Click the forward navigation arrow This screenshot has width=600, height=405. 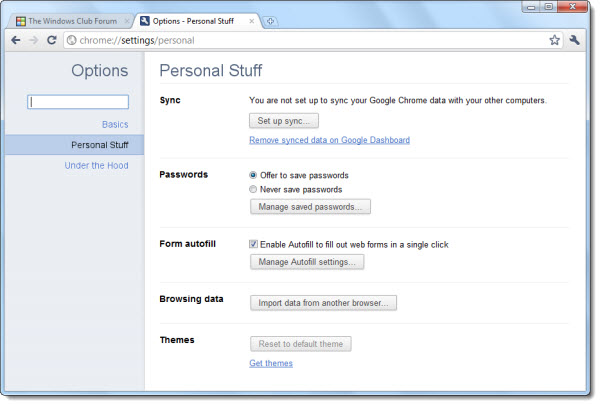pos(34,40)
